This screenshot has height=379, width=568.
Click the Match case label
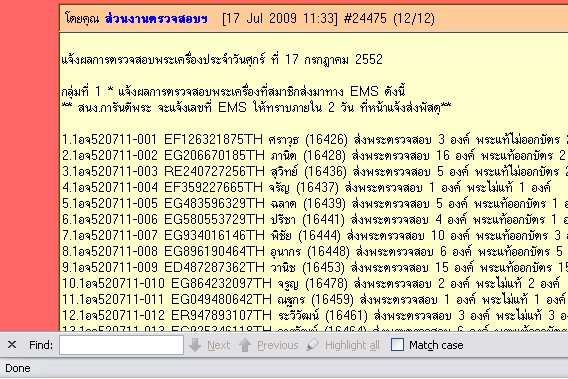436,345
